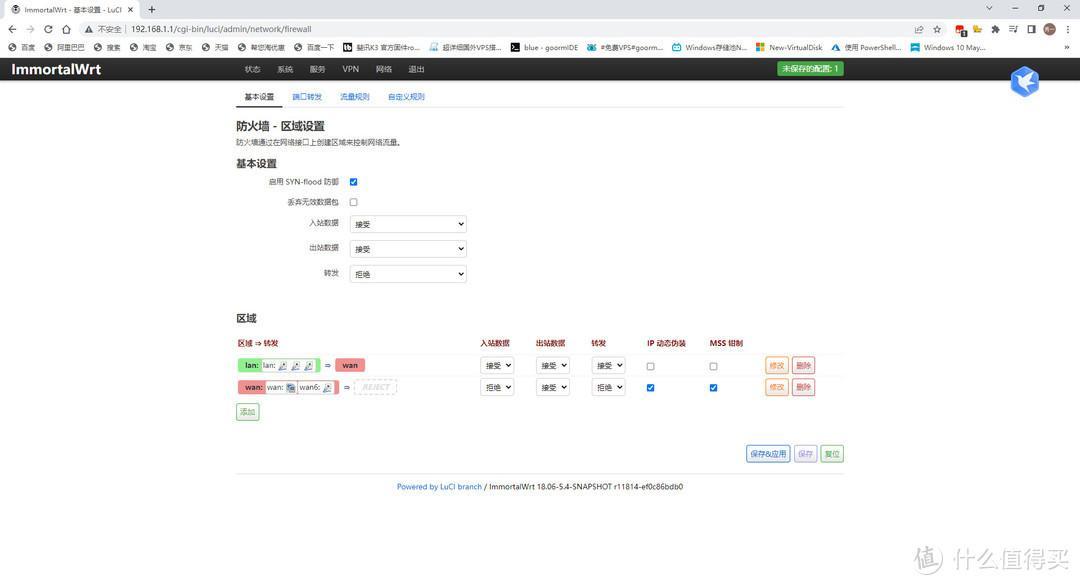Click 退出 to log out
1080x585 pixels.
coord(416,69)
